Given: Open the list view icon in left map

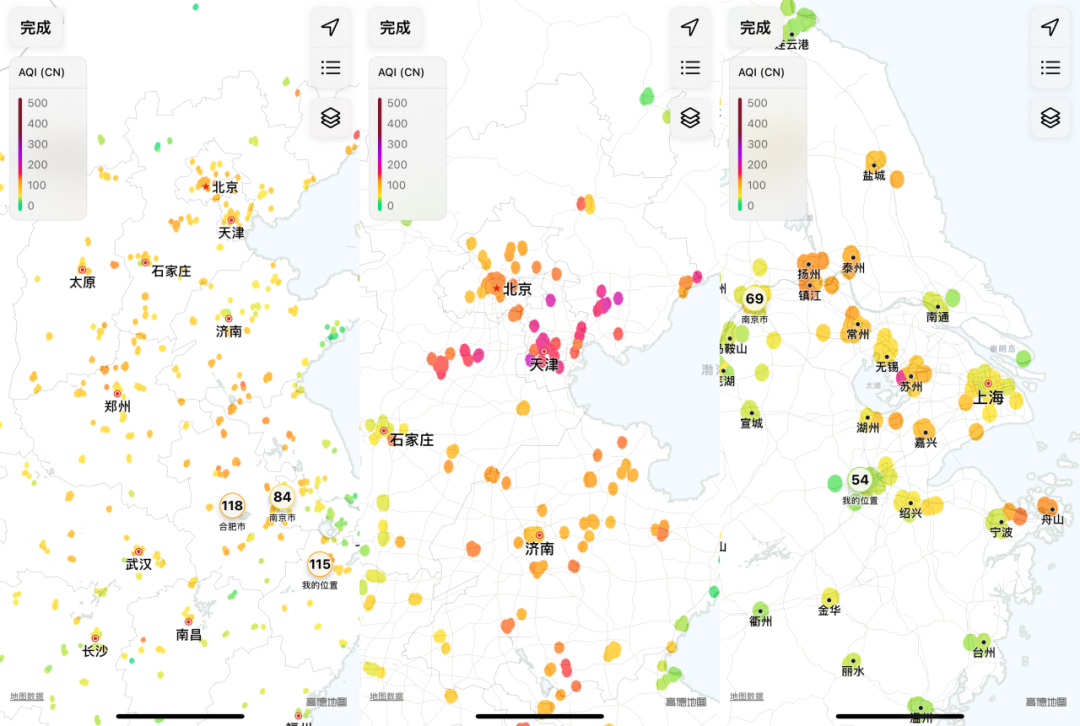Looking at the screenshot, I should [330, 68].
